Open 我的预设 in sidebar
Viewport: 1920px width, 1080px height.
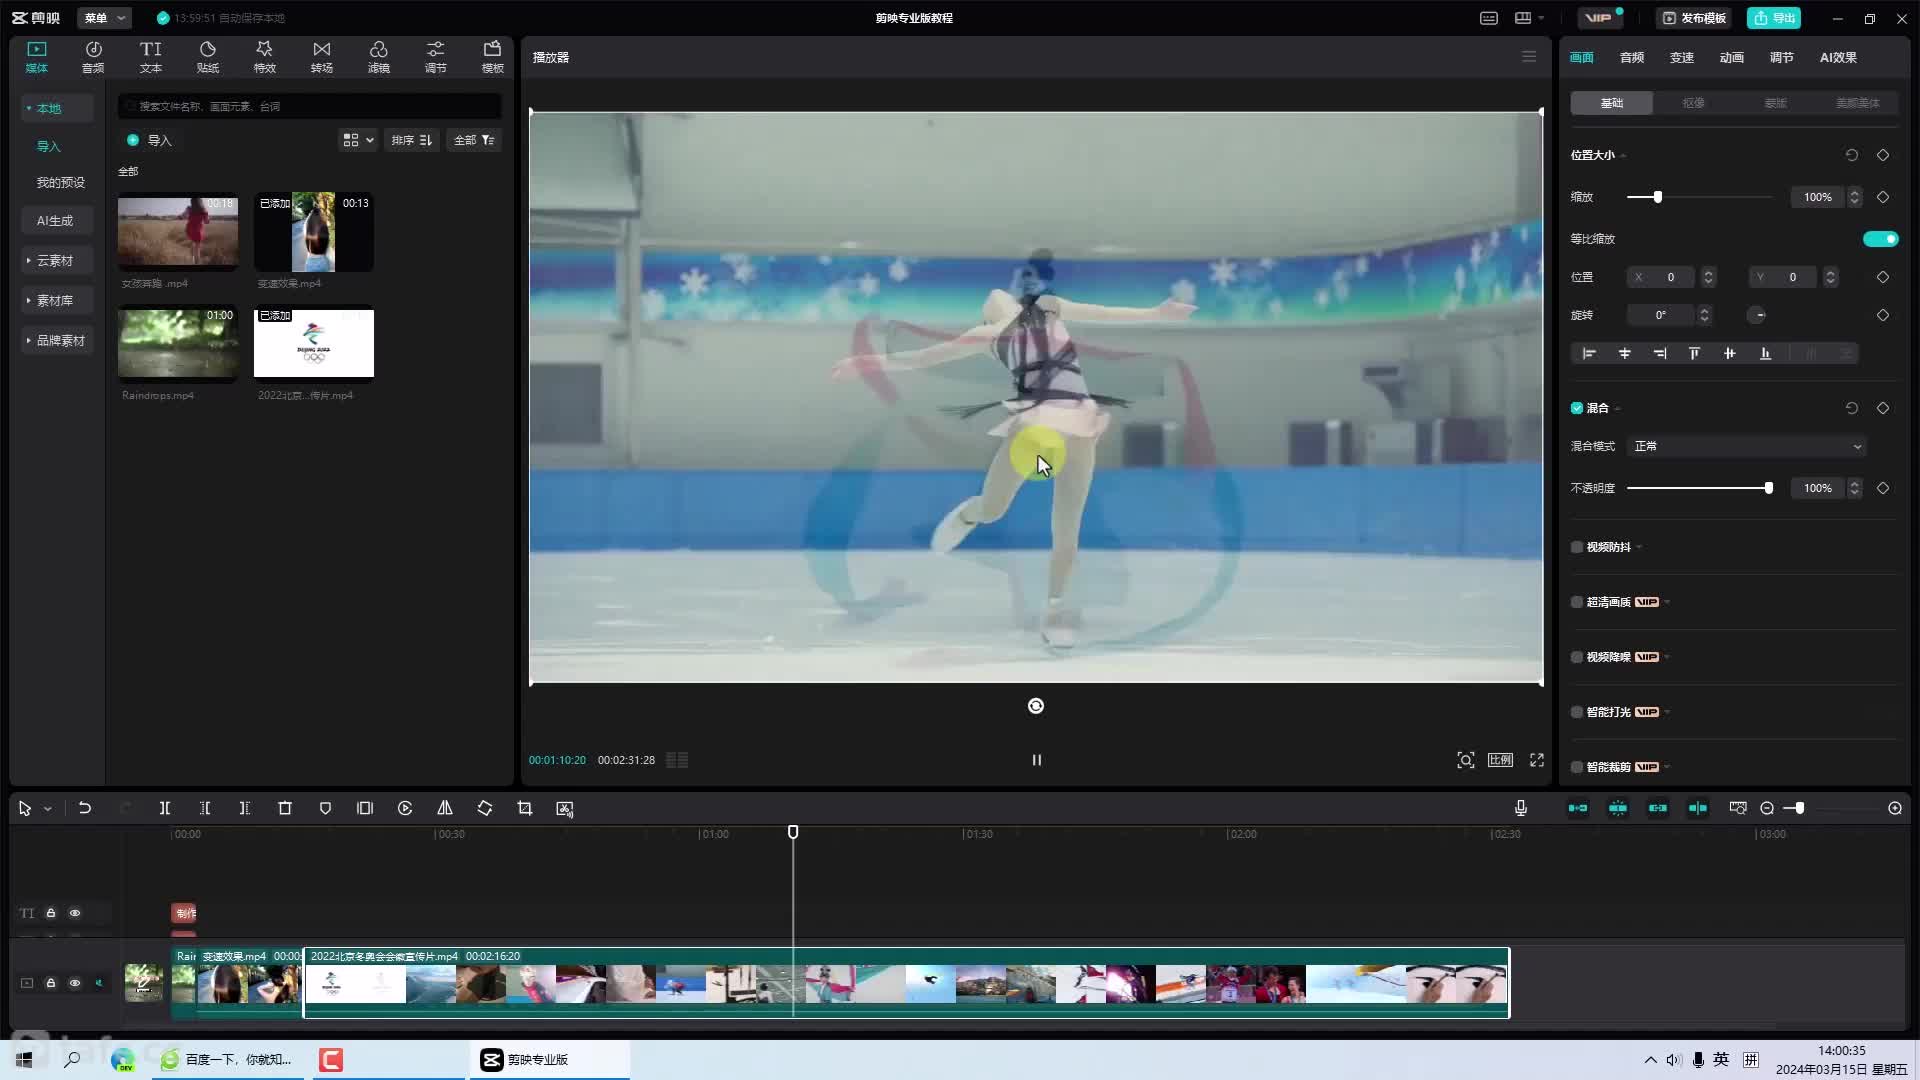coord(60,182)
